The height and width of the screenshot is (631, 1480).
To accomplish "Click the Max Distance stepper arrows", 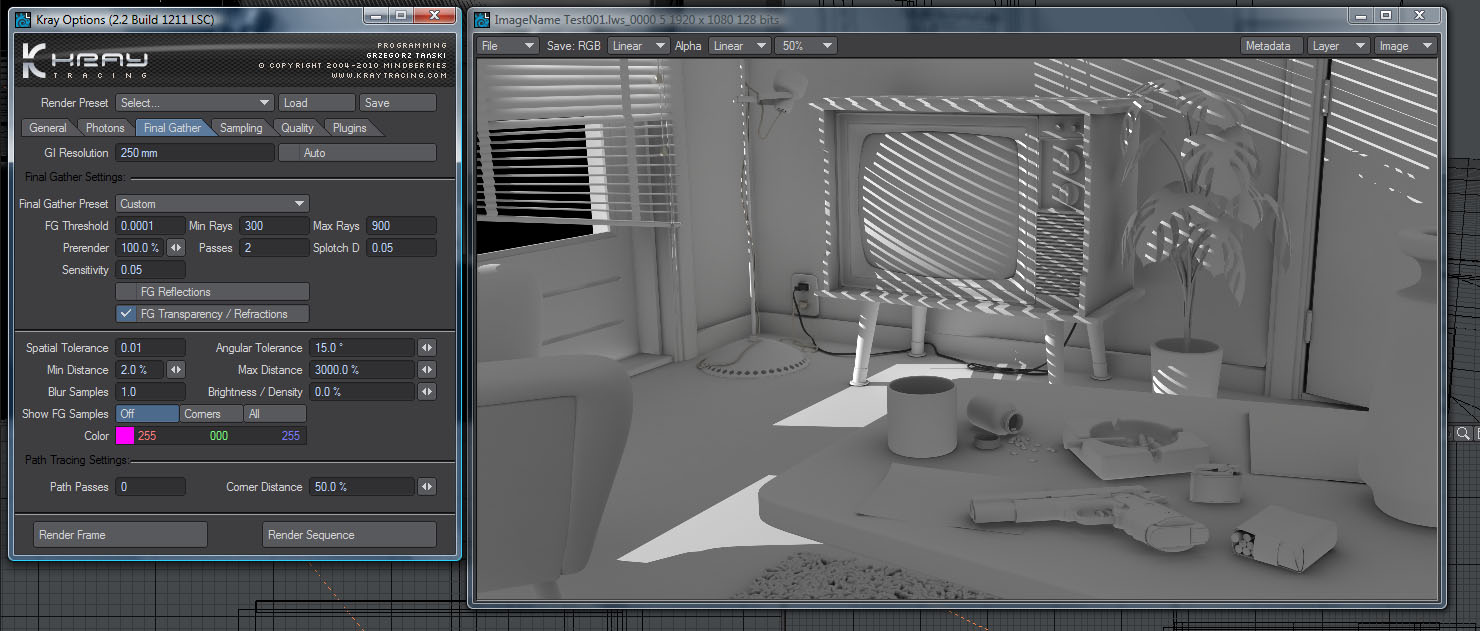I will pos(427,370).
